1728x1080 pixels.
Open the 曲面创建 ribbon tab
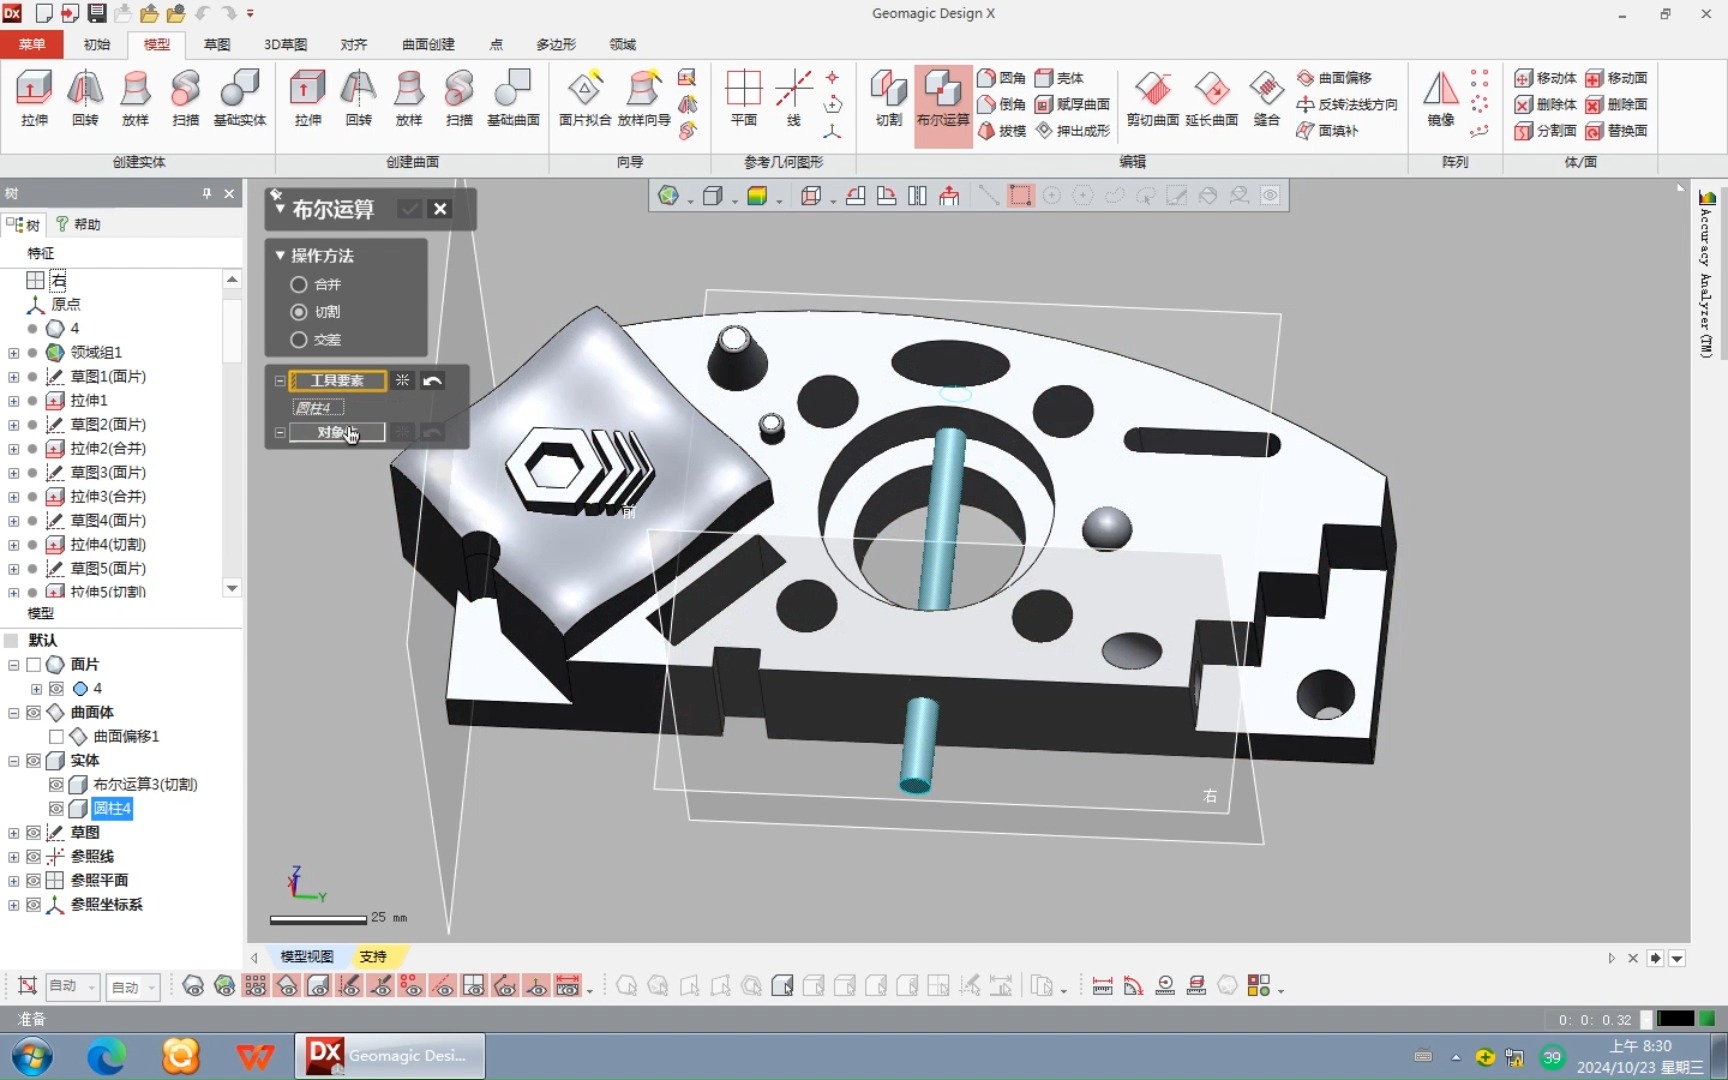click(428, 44)
